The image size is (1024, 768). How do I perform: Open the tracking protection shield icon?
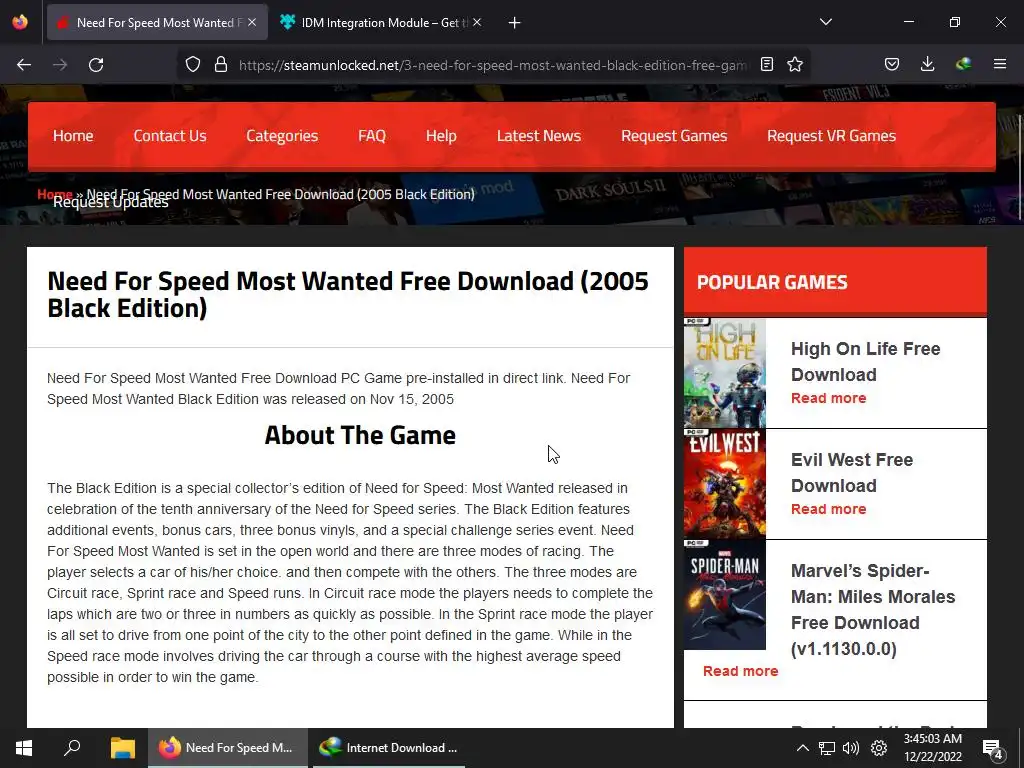point(193,65)
